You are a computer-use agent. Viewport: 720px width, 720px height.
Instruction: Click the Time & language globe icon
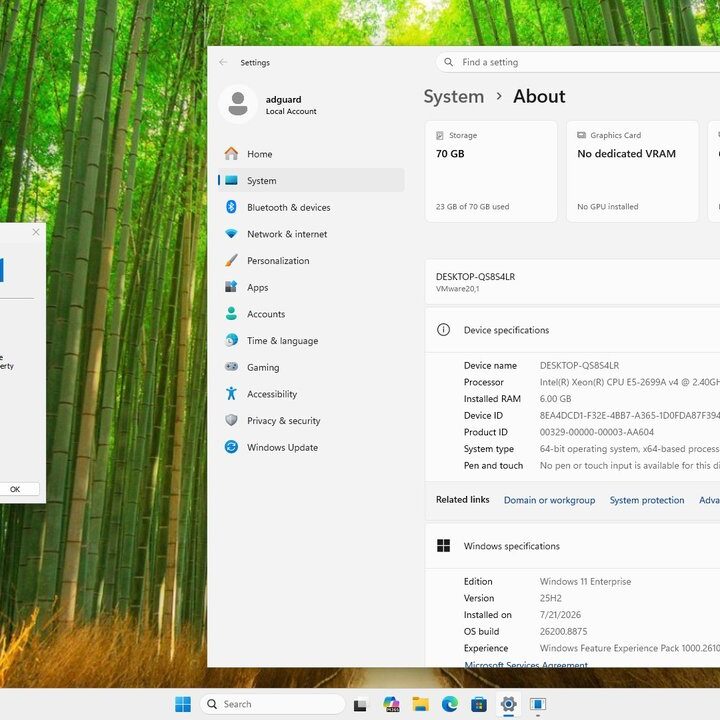pyautogui.click(x=231, y=340)
